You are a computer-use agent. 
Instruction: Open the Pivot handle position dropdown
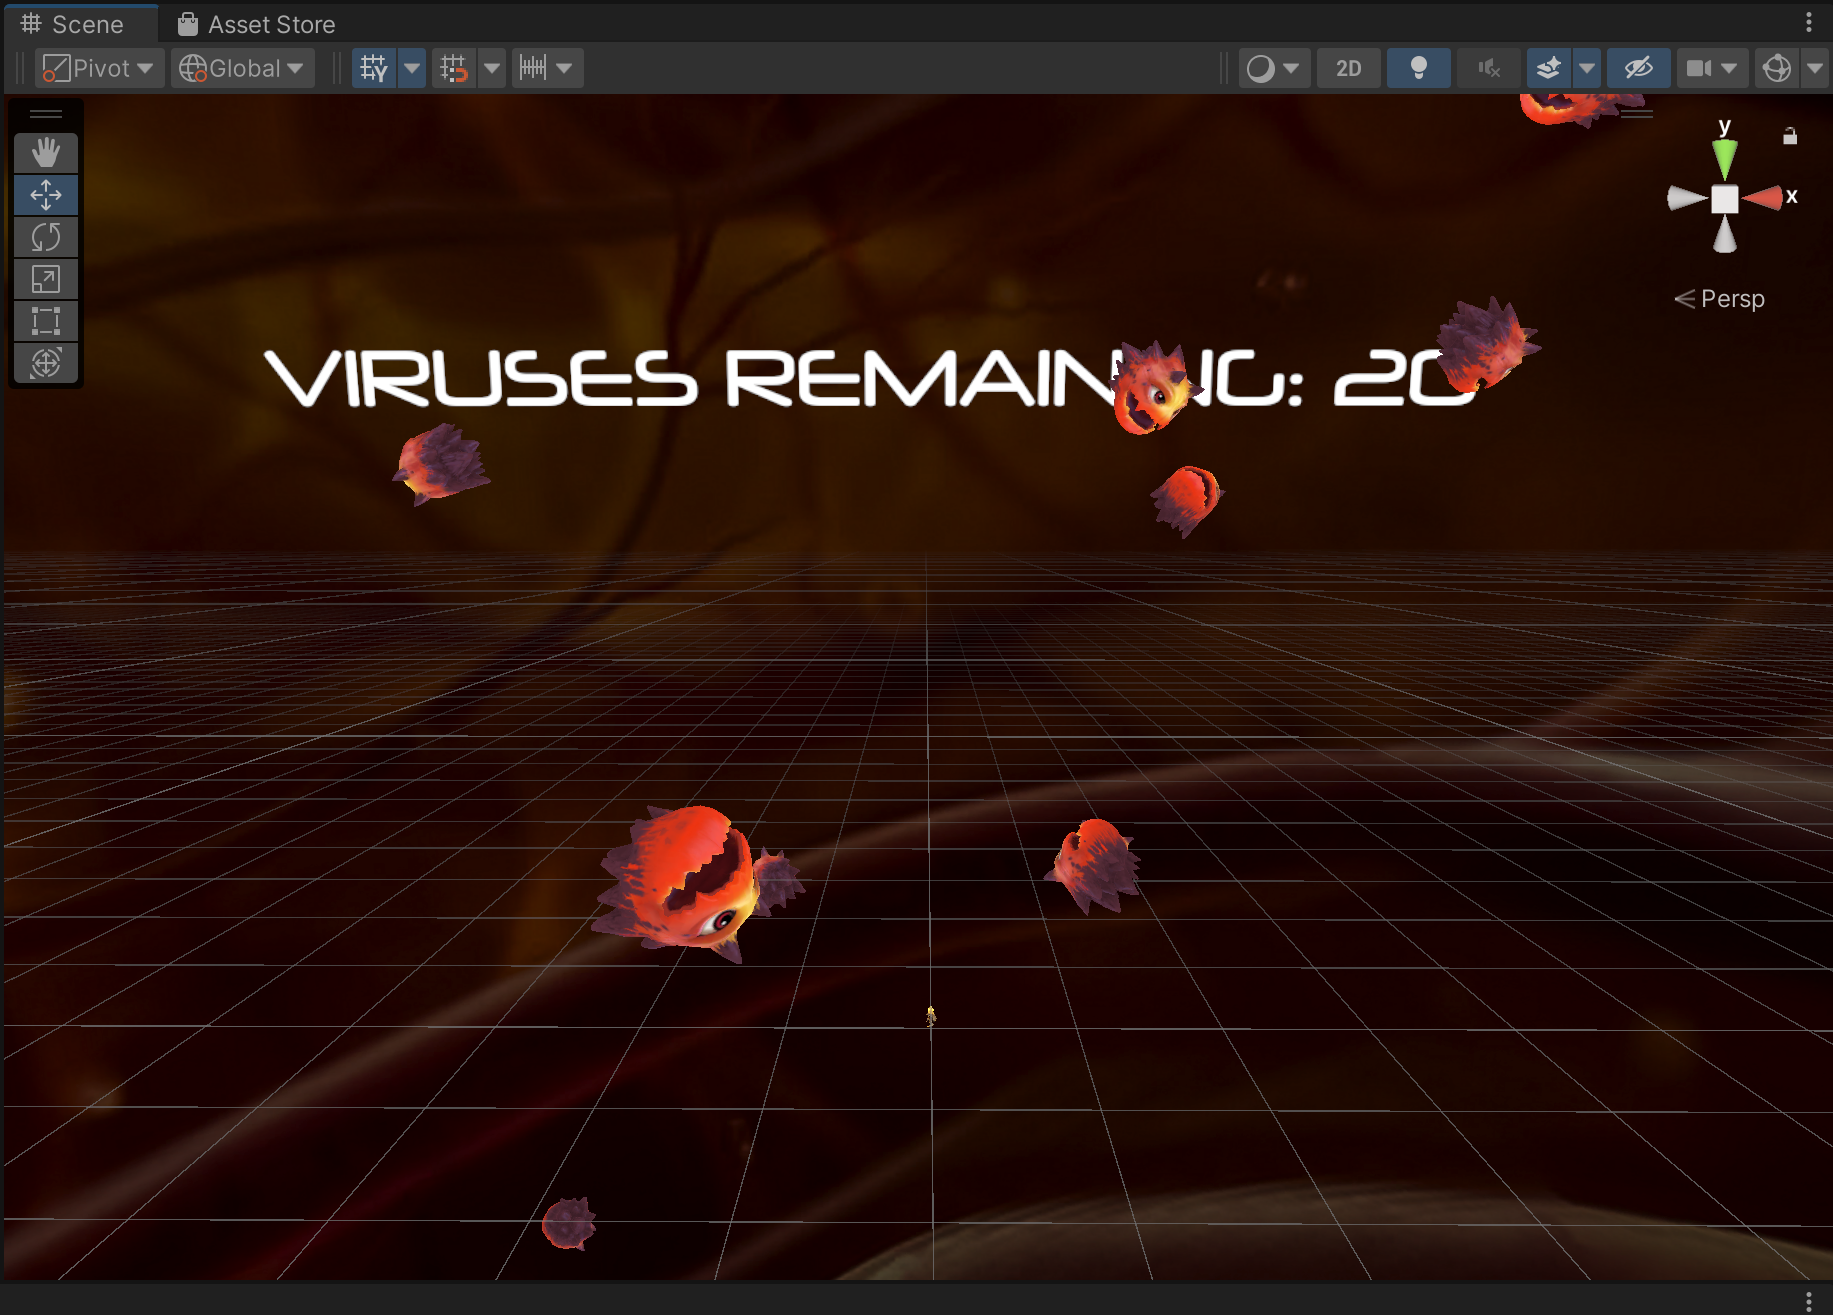99,68
